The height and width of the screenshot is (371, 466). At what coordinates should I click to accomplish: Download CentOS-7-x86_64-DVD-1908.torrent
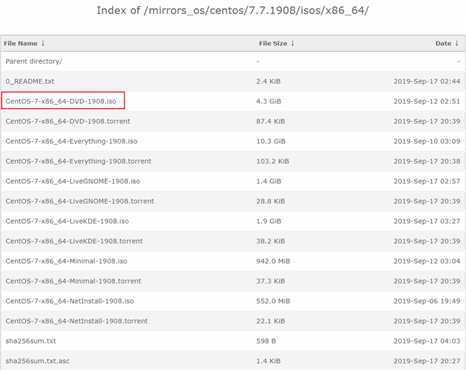click(x=68, y=121)
